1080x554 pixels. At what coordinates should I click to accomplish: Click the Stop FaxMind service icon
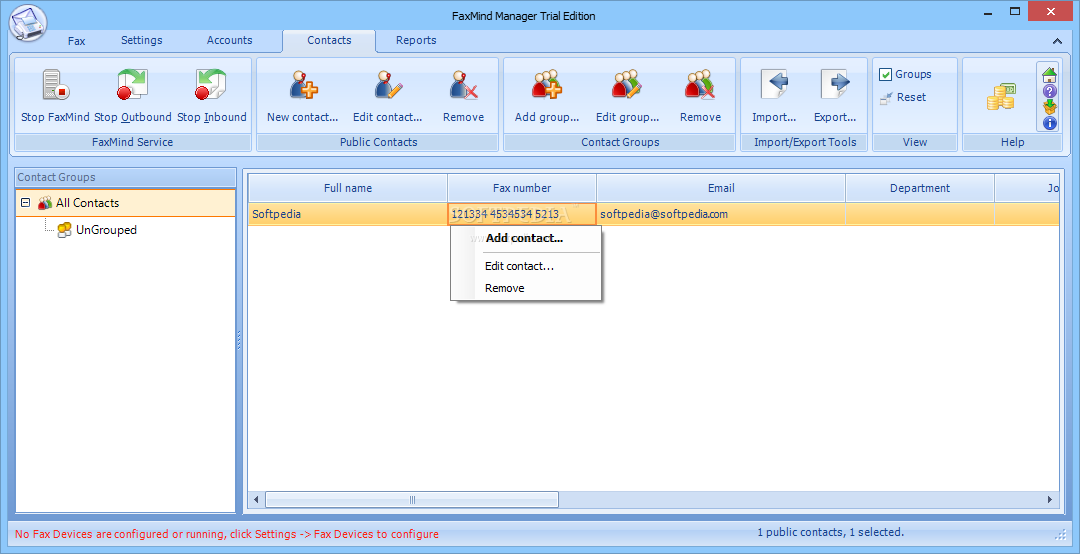pos(55,85)
